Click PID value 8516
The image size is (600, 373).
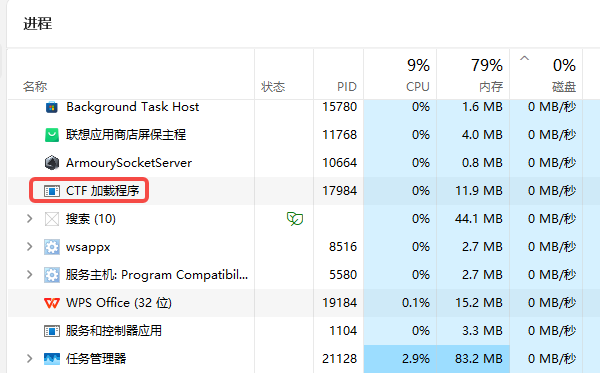343,247
